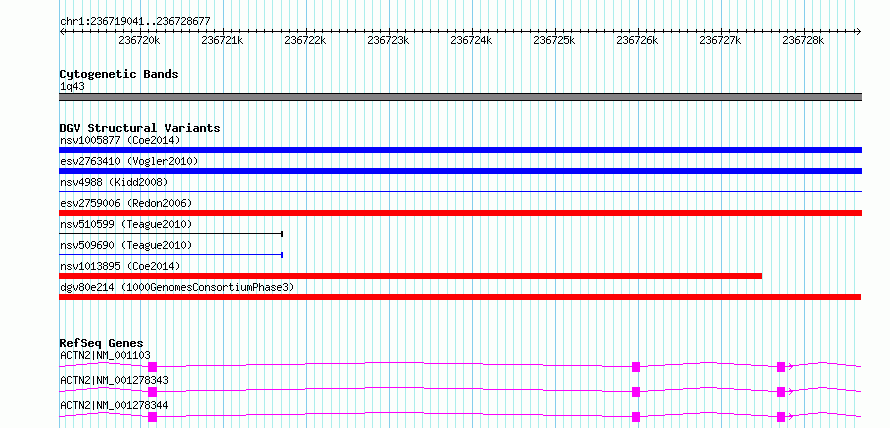Select NM_001103 exon near 236728k

pyautogui.click(x=781, y=367)
